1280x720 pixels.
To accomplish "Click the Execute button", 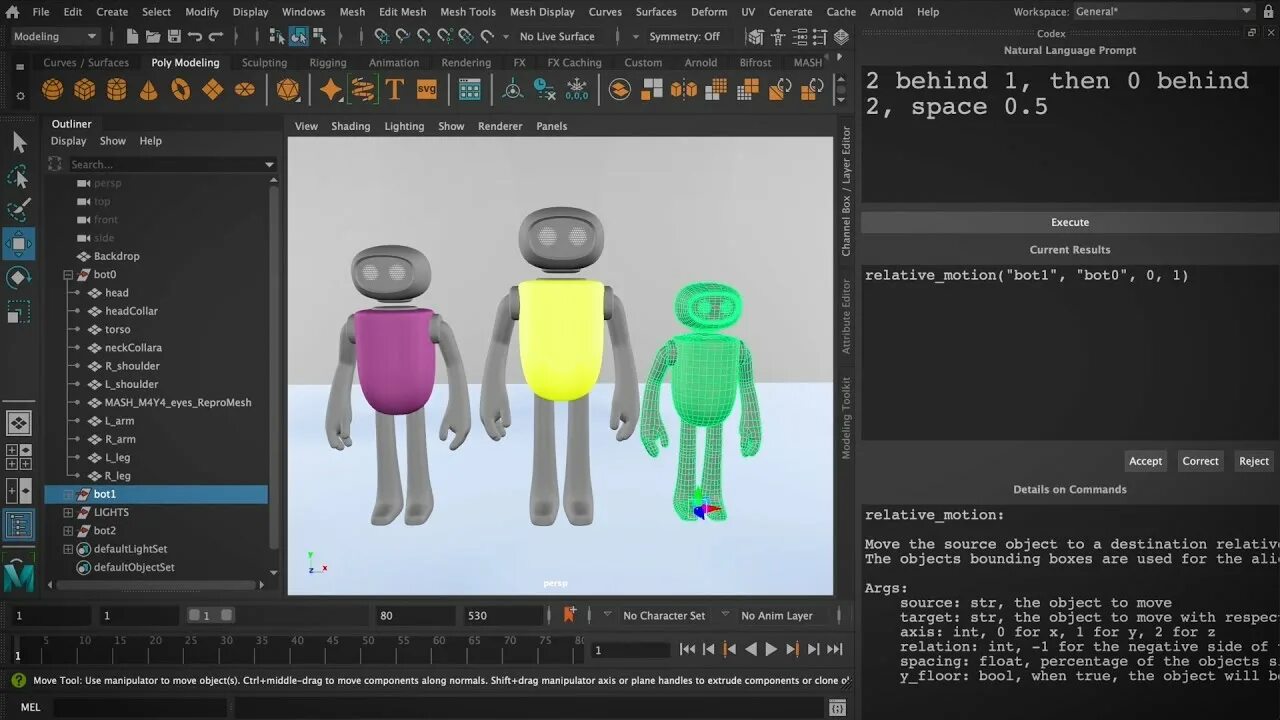I will [1070, 222].
